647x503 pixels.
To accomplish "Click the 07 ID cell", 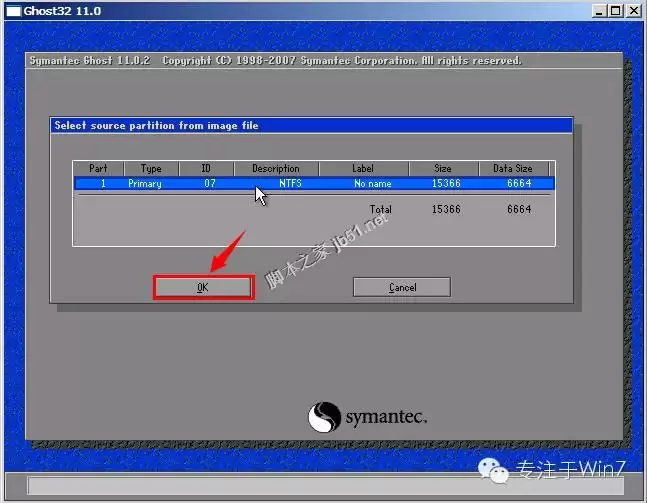I will click(x=210, y=183).
